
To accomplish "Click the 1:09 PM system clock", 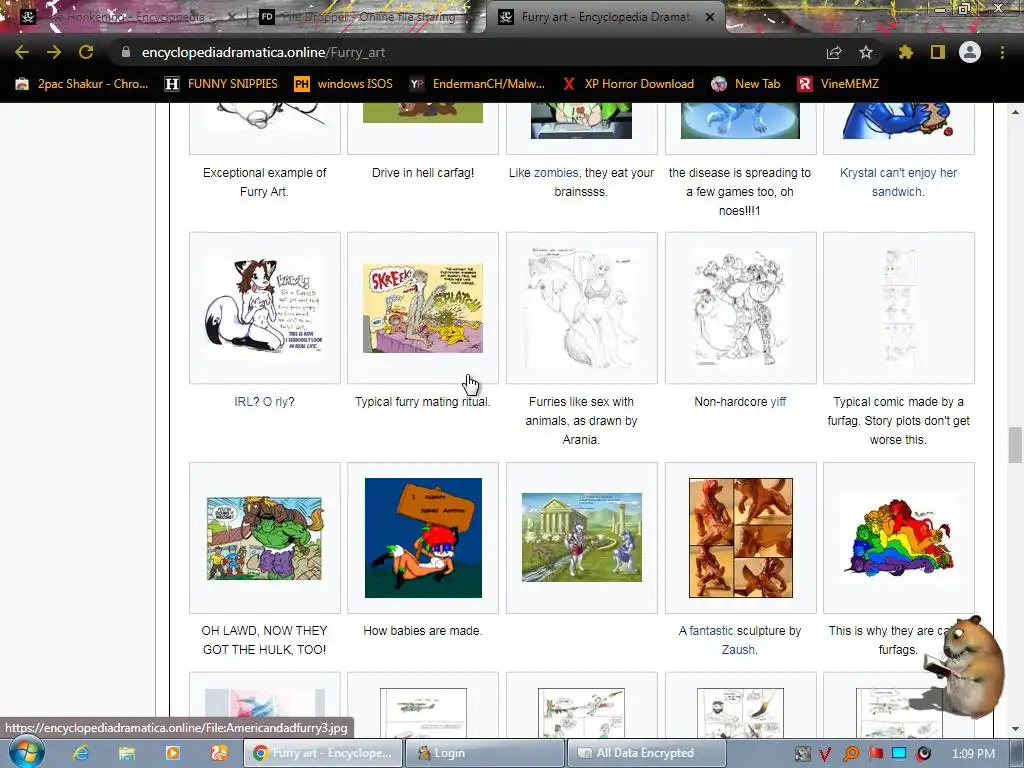I will (x=973, y=754).
